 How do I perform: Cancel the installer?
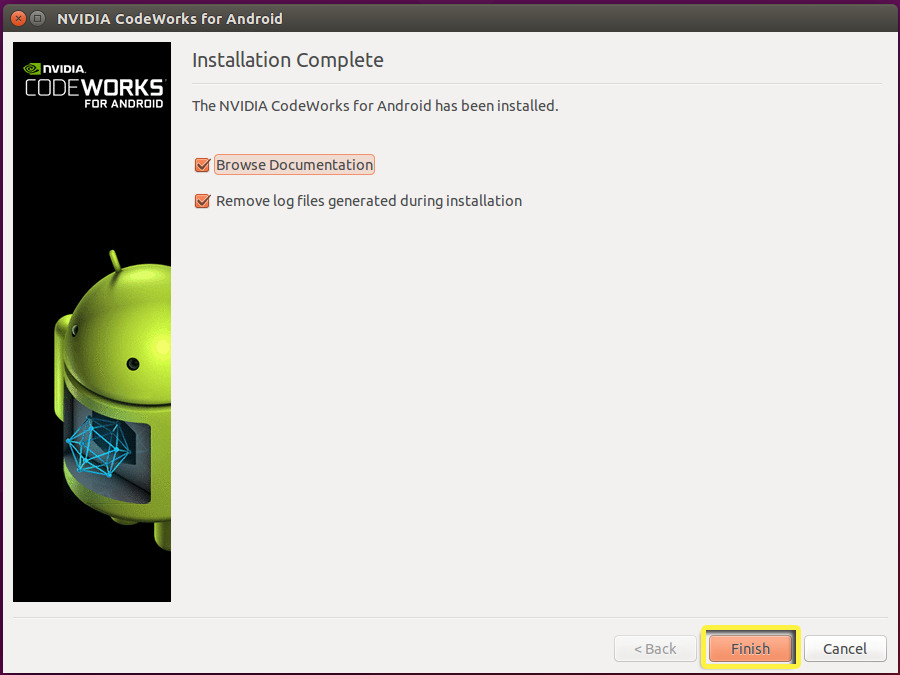point(845,648)
